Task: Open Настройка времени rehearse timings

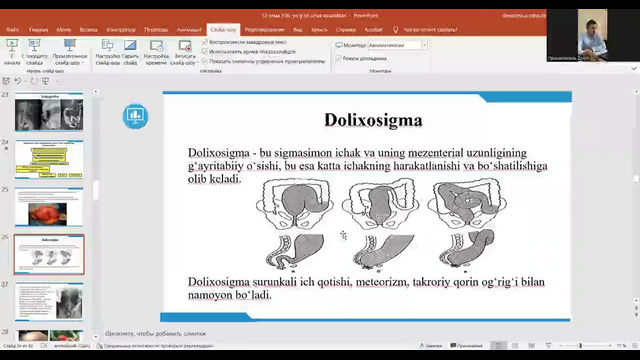Action: point(156,52)
